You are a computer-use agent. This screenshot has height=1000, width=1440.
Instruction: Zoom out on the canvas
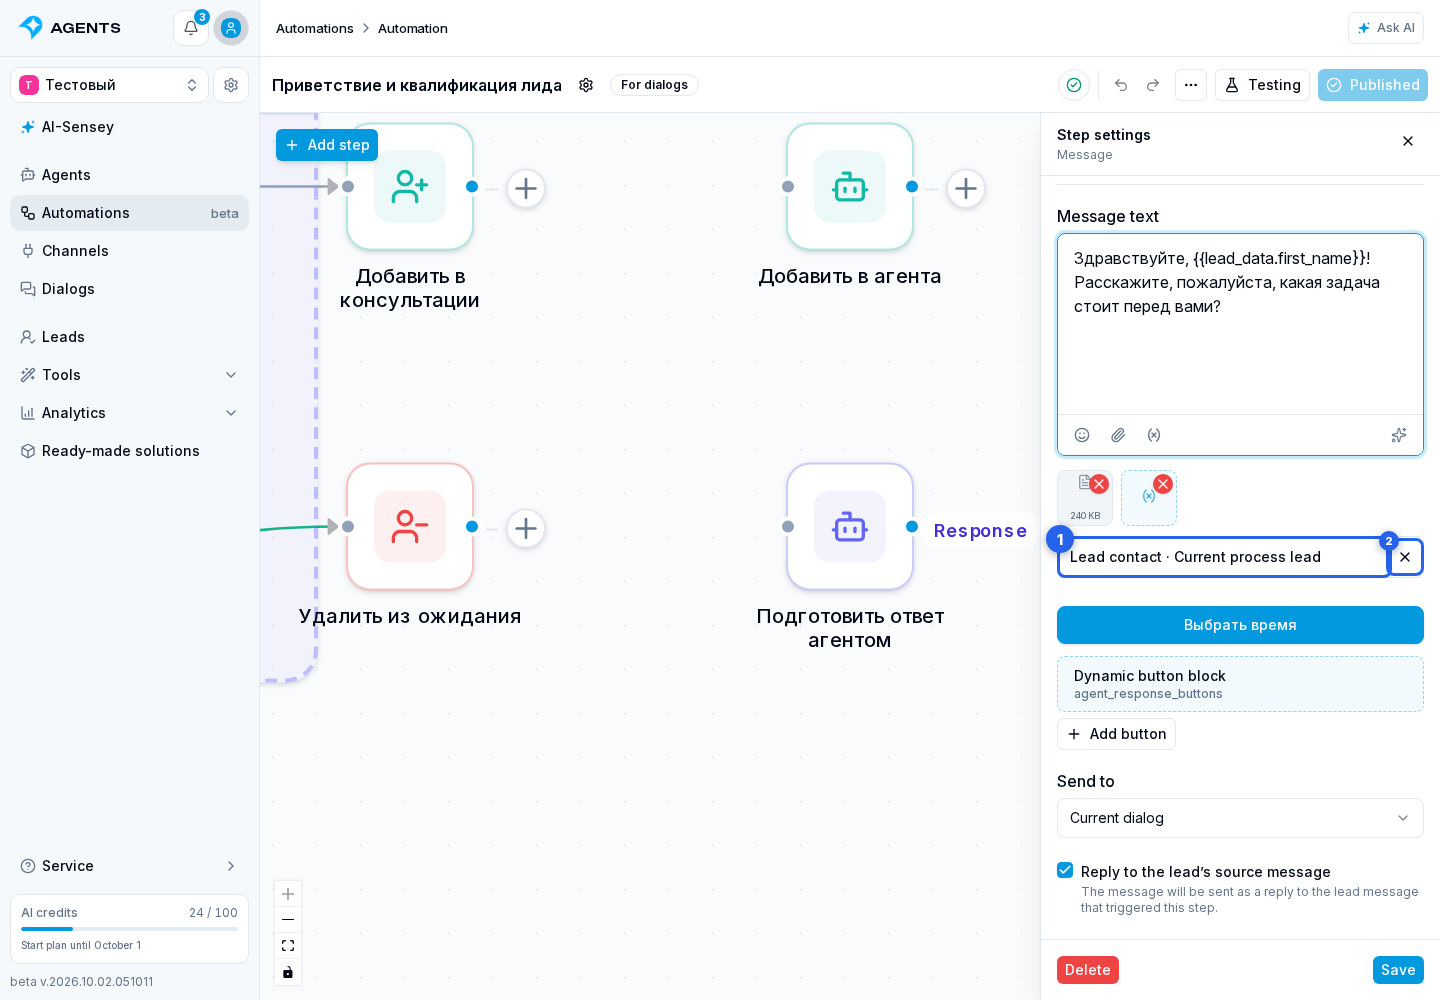click(288, 920)
